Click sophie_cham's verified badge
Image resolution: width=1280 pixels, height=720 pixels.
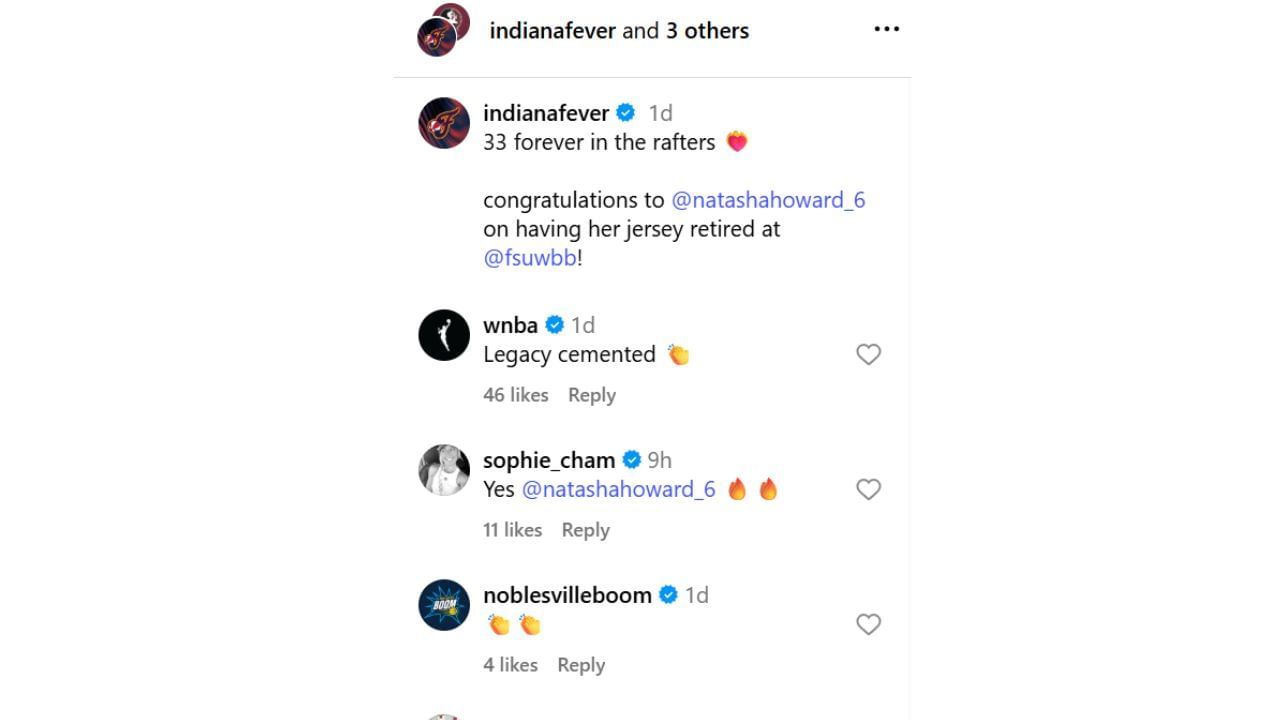tap(631, 460)
